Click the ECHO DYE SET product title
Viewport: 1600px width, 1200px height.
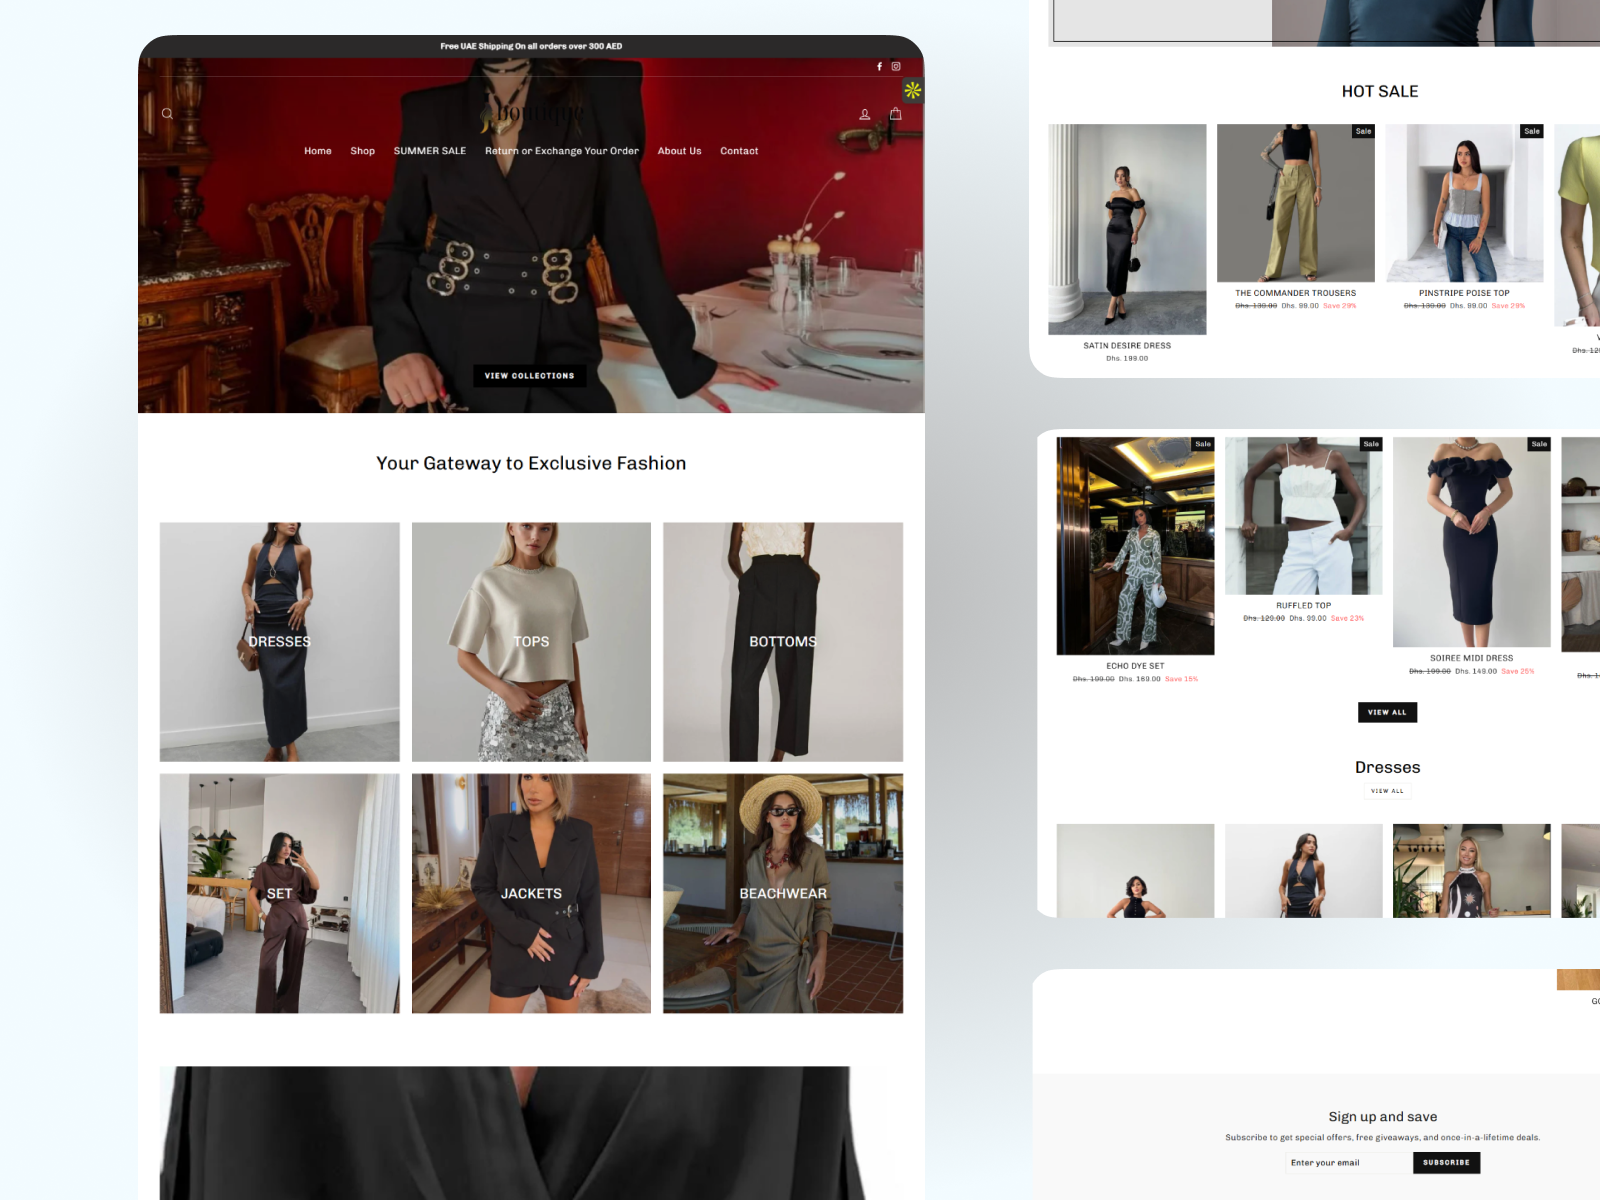click(1135, 666)
